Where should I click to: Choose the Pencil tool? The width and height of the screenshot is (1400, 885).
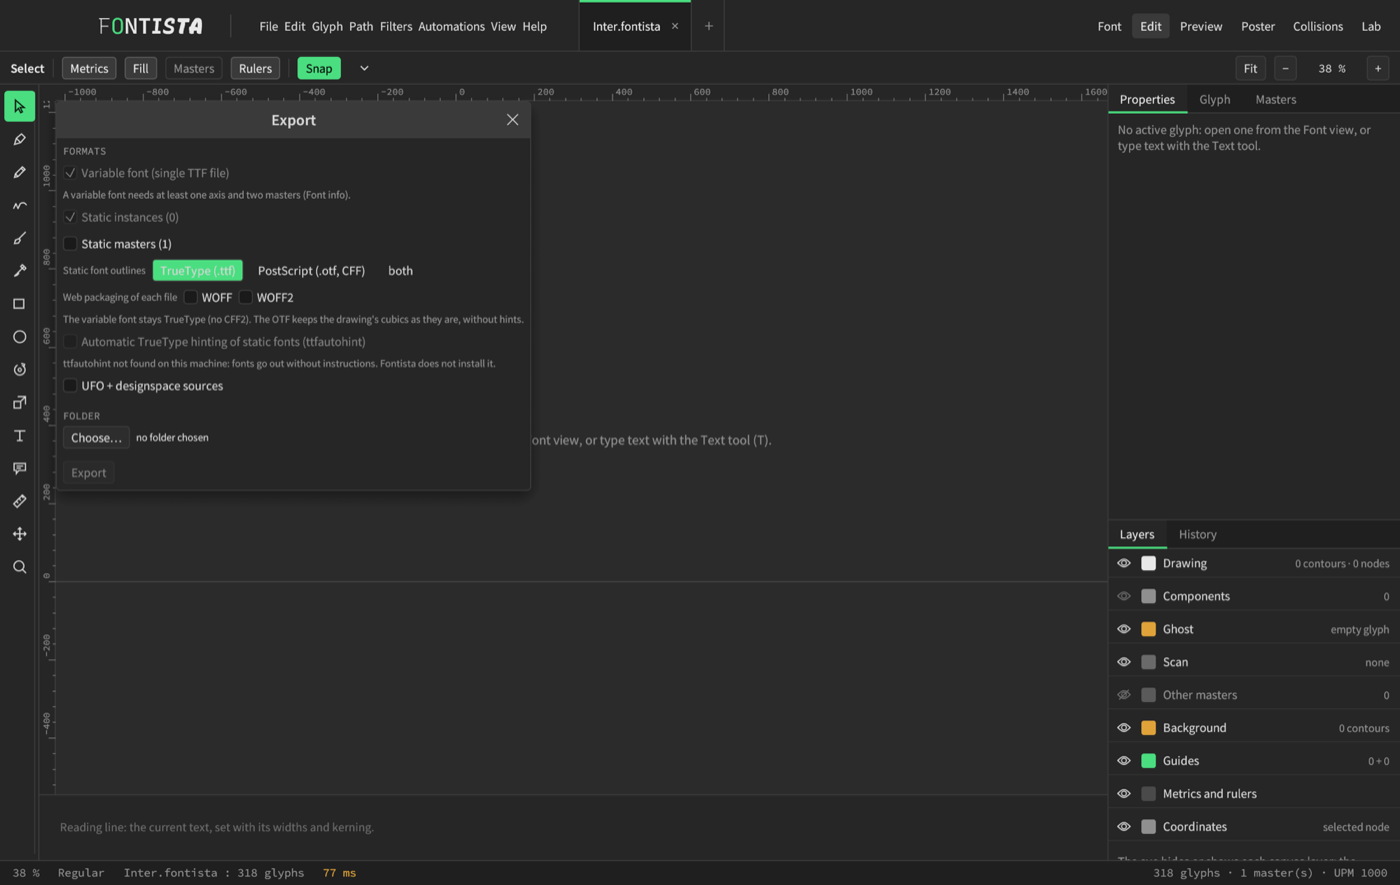19,172
